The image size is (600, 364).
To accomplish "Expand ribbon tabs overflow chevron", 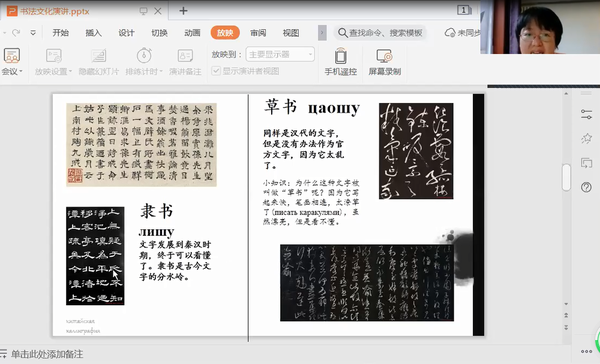I will [x=322, y=33].
